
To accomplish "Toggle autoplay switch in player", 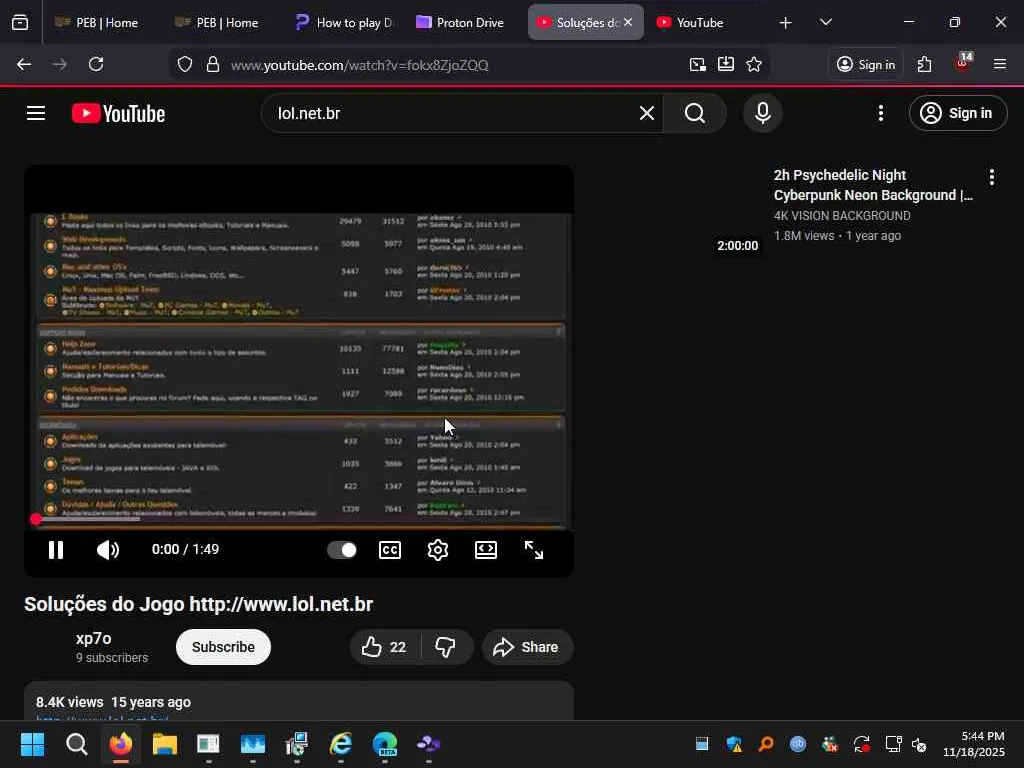I will 342,550.
